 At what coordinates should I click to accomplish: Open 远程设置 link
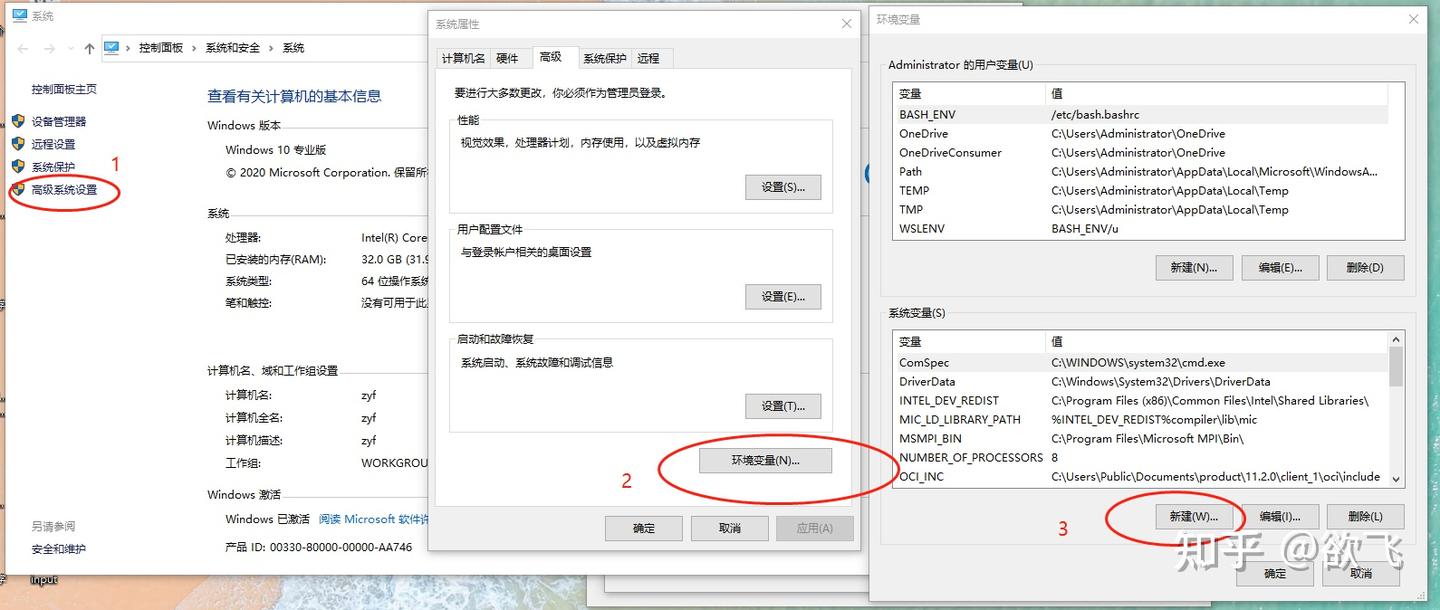(53, 144)
